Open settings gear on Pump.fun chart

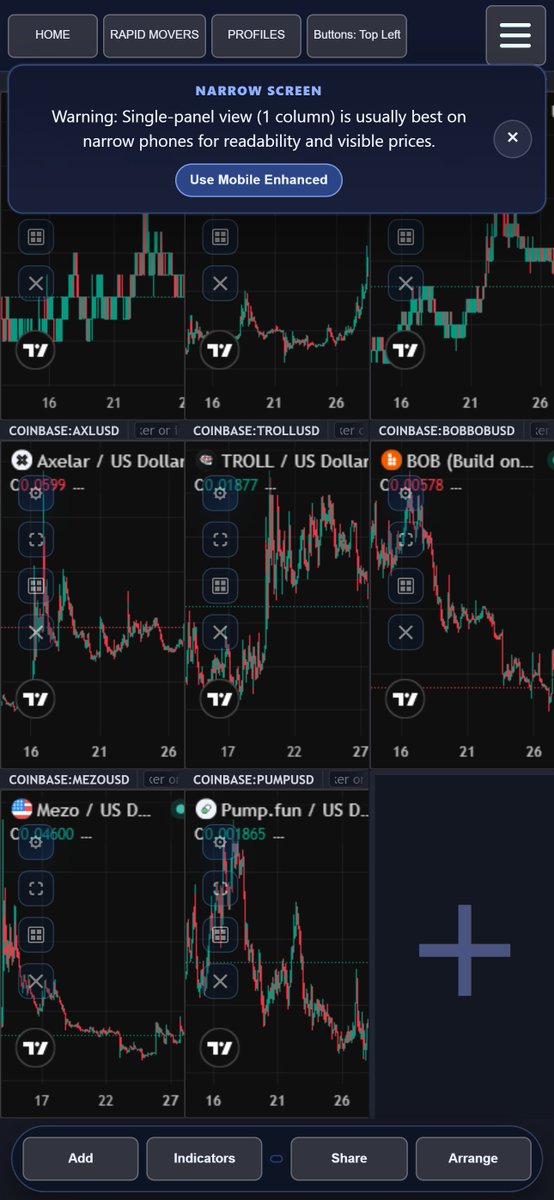(x=220, y=842)
